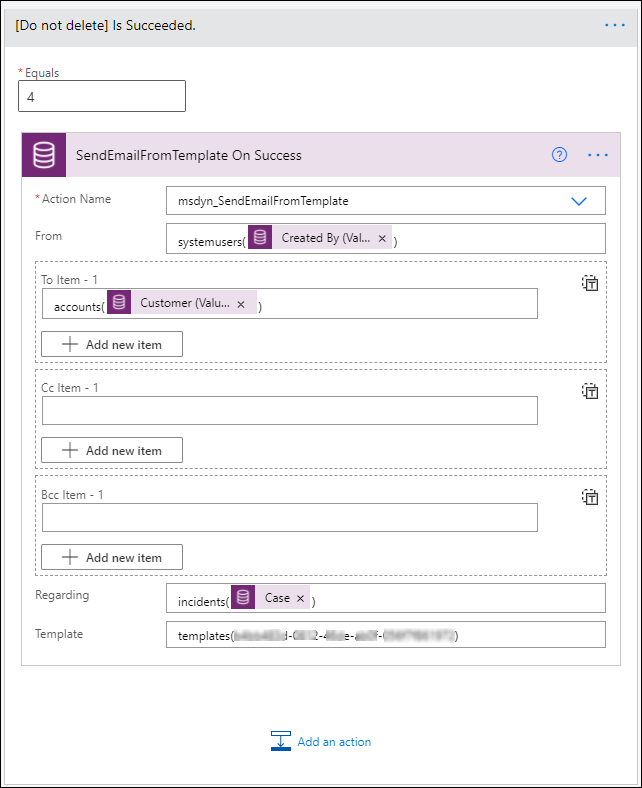642x788 pixels.
Task: Click the Action Name label
Action: pos(76,199)
